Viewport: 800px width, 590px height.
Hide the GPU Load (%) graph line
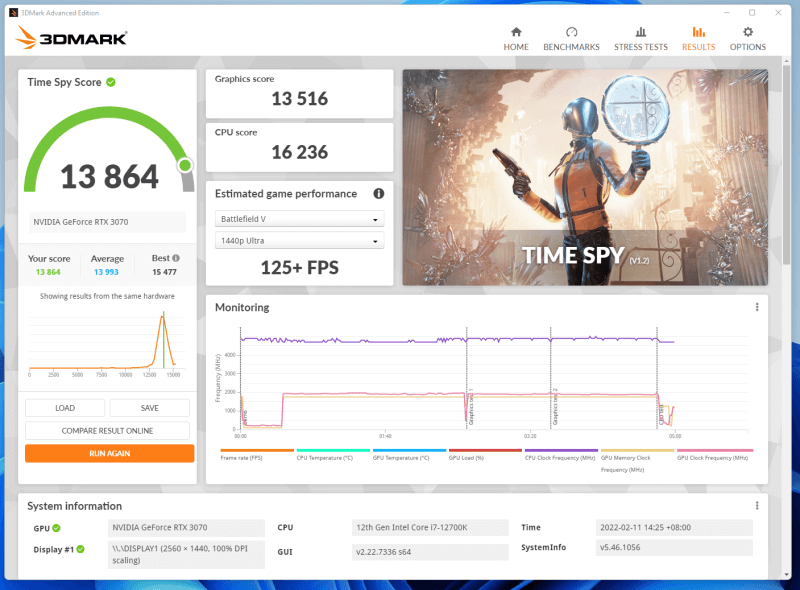pos(467,453)
